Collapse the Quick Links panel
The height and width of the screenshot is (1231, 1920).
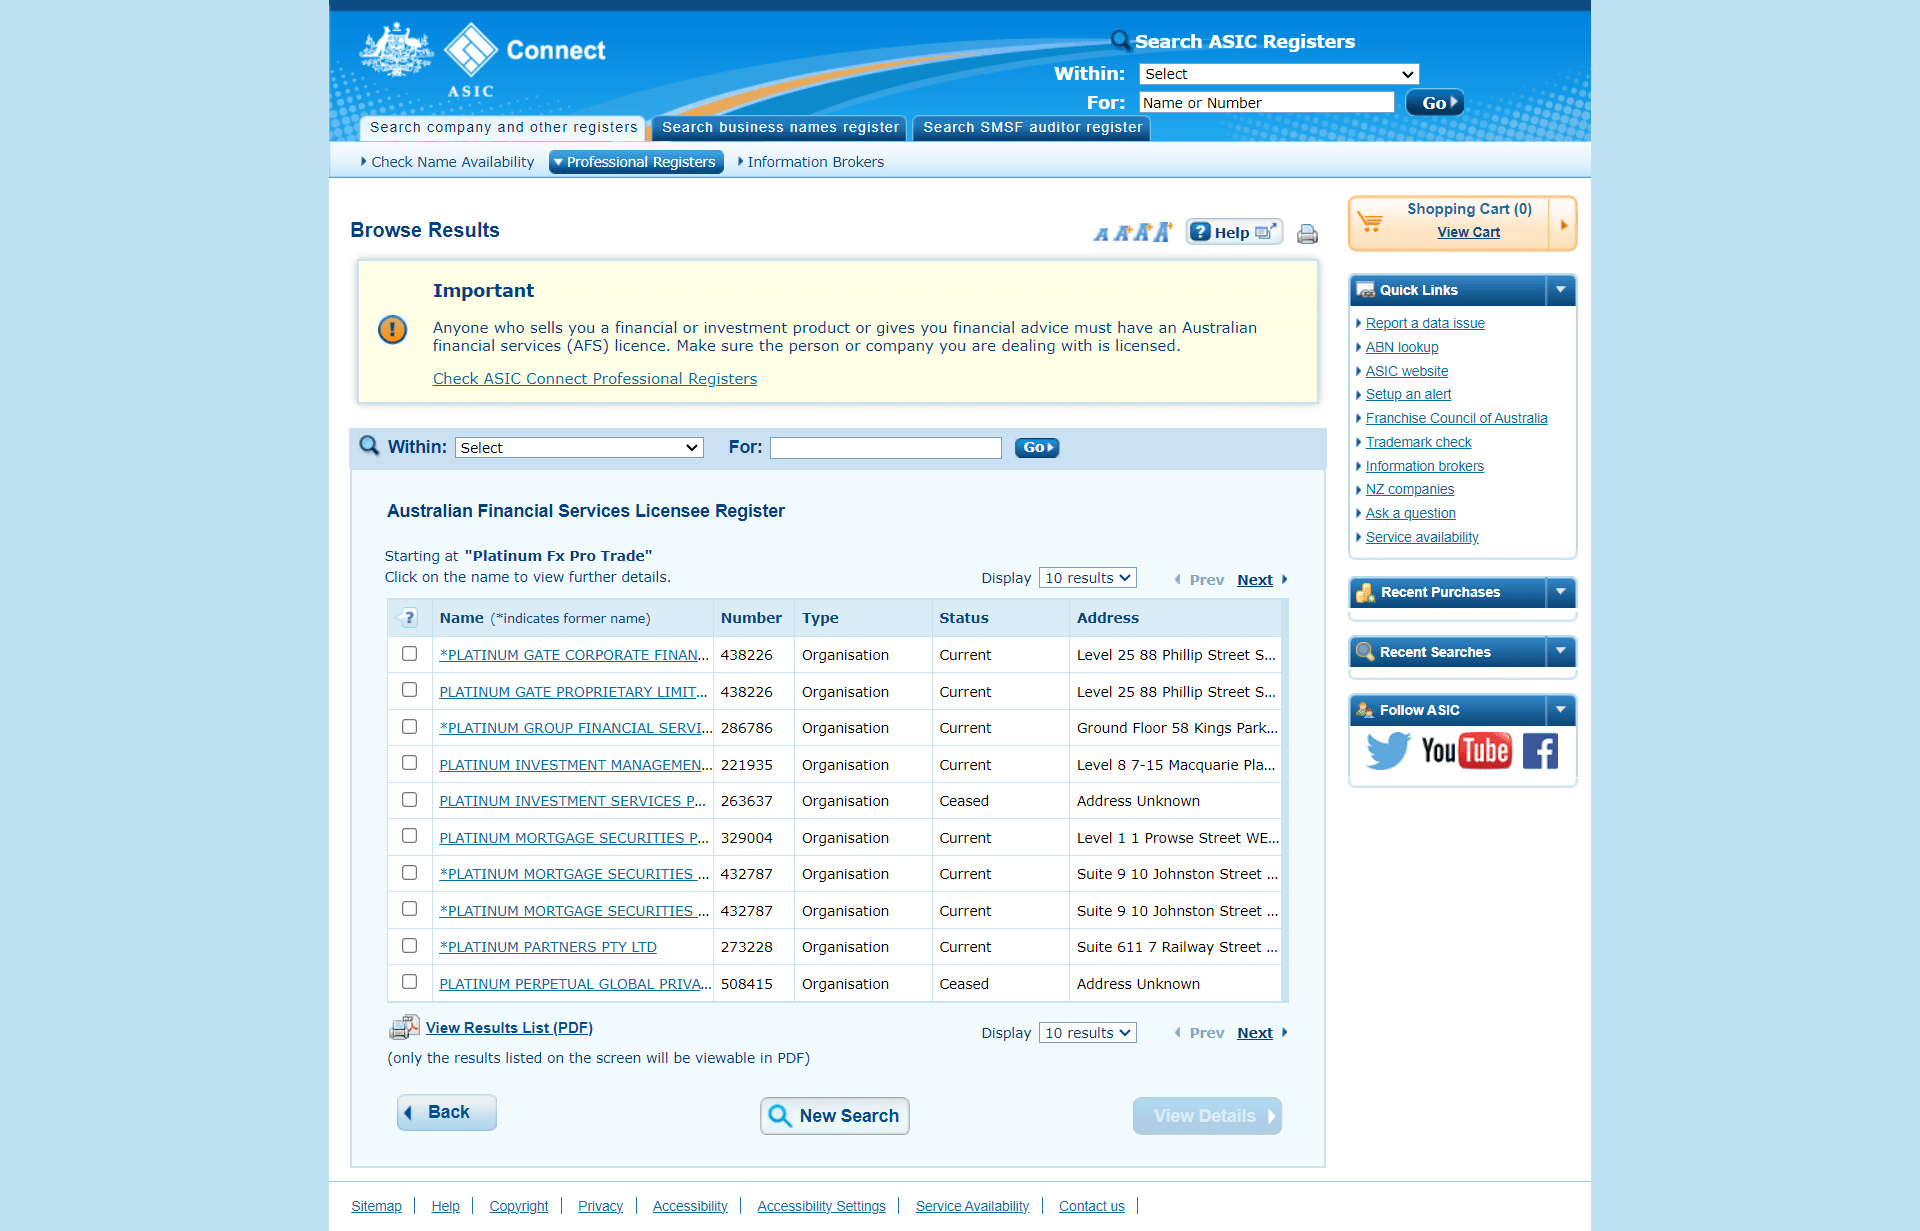pos(1561,290)
